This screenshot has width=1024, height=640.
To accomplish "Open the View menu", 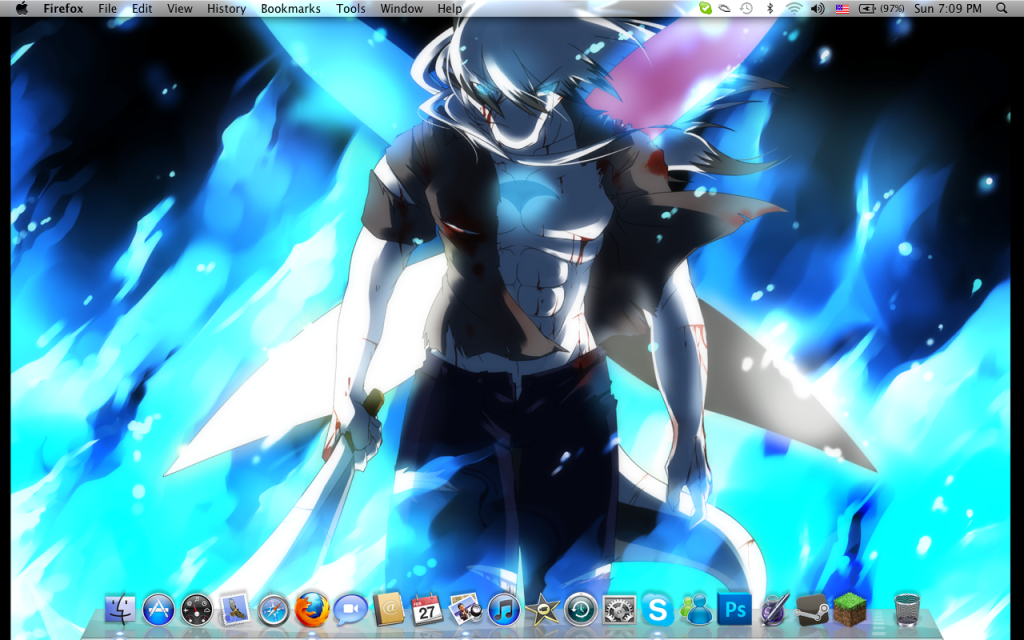I will [x=180, y=8].
